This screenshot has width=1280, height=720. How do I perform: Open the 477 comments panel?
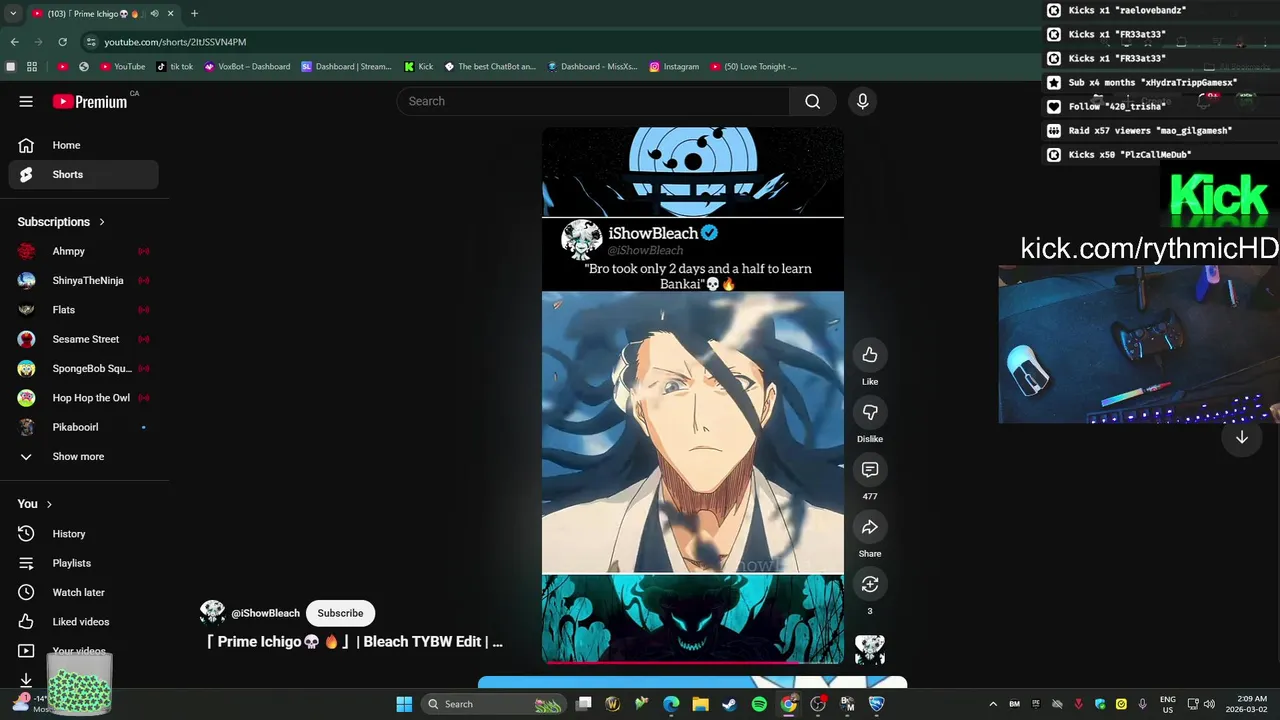point(870,470)
